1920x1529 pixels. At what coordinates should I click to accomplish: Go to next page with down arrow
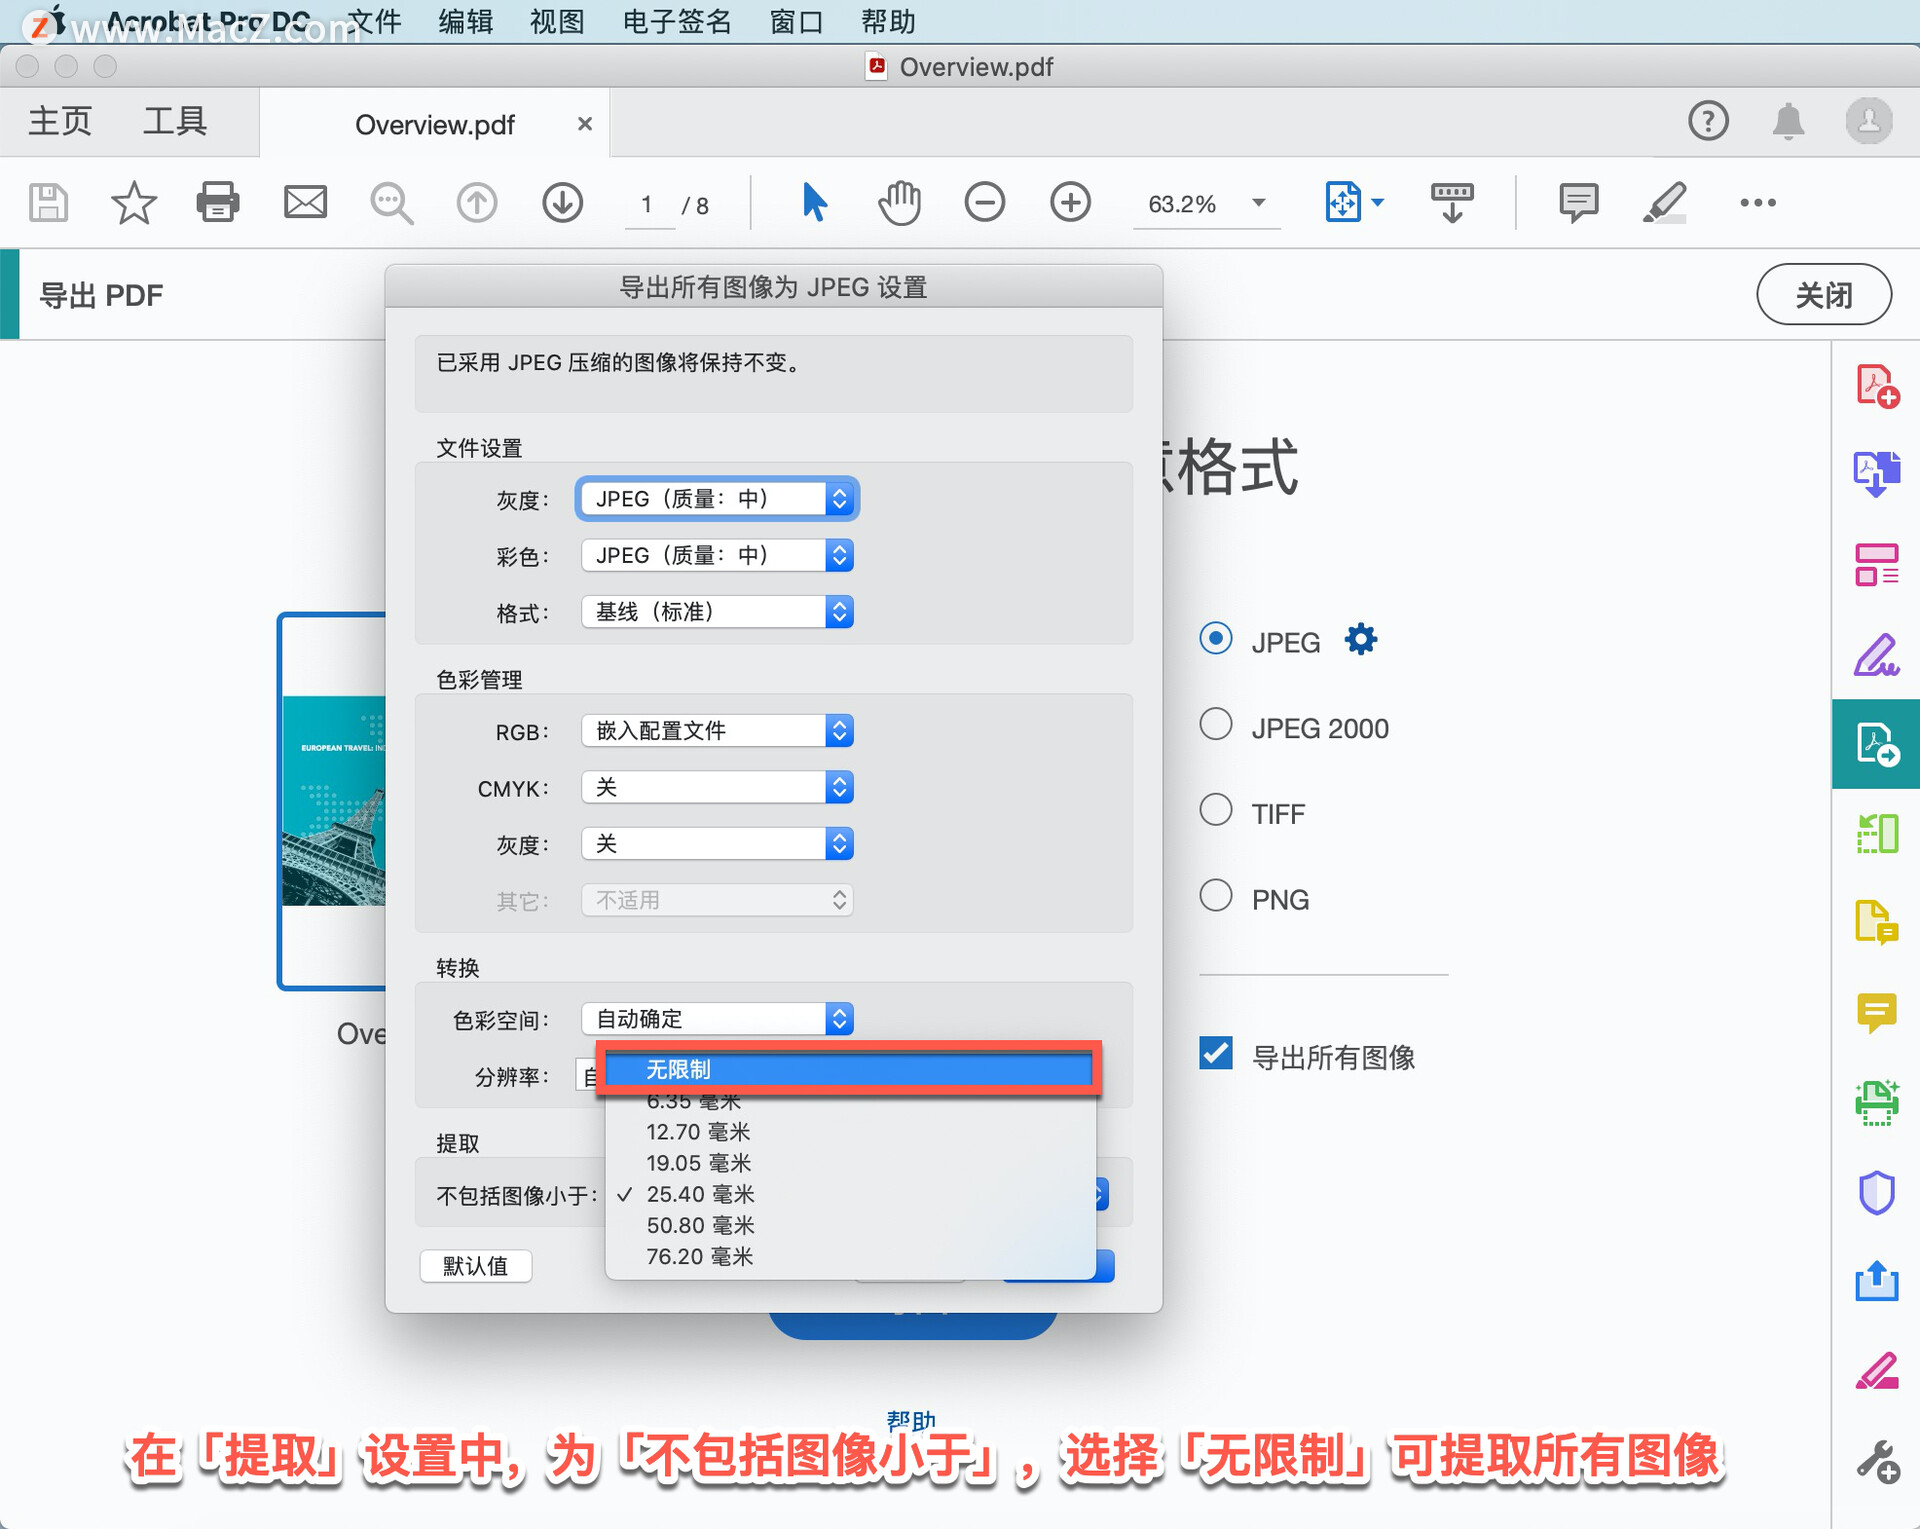click(x=562, y=202)
